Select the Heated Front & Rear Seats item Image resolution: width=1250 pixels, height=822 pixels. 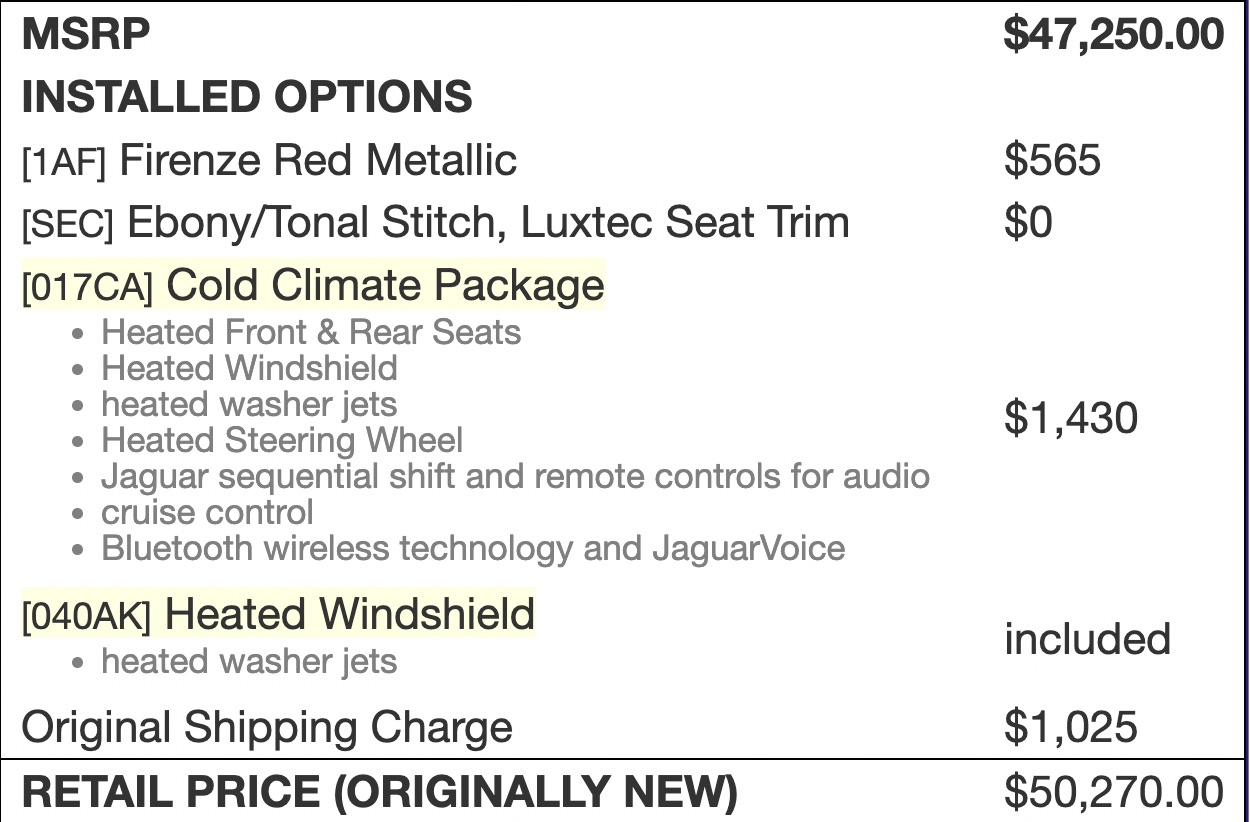(311, 332)
